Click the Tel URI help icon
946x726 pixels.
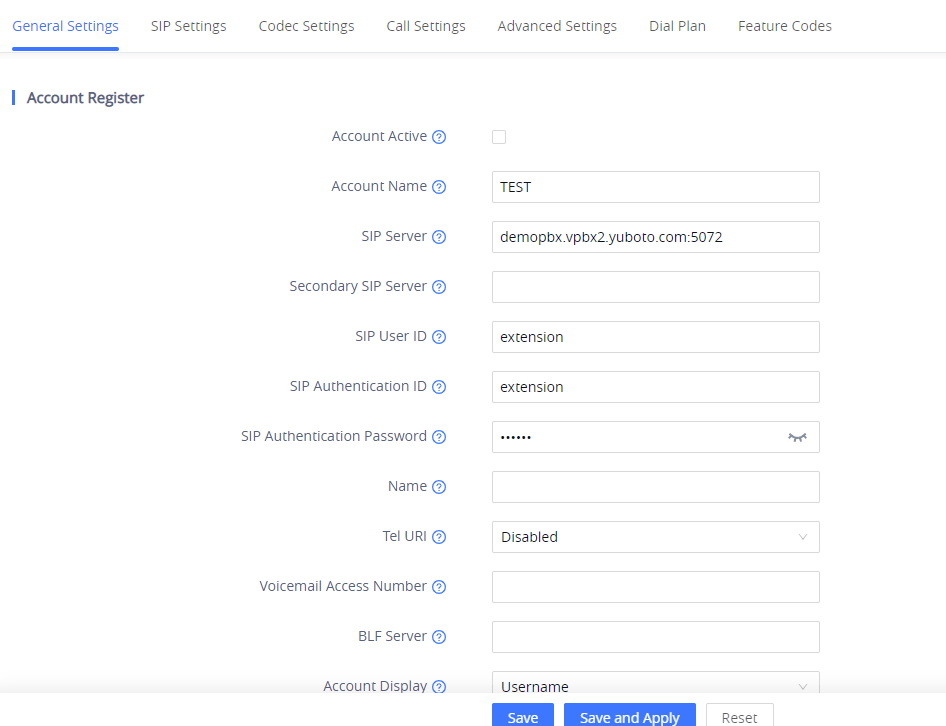(439, 537)
